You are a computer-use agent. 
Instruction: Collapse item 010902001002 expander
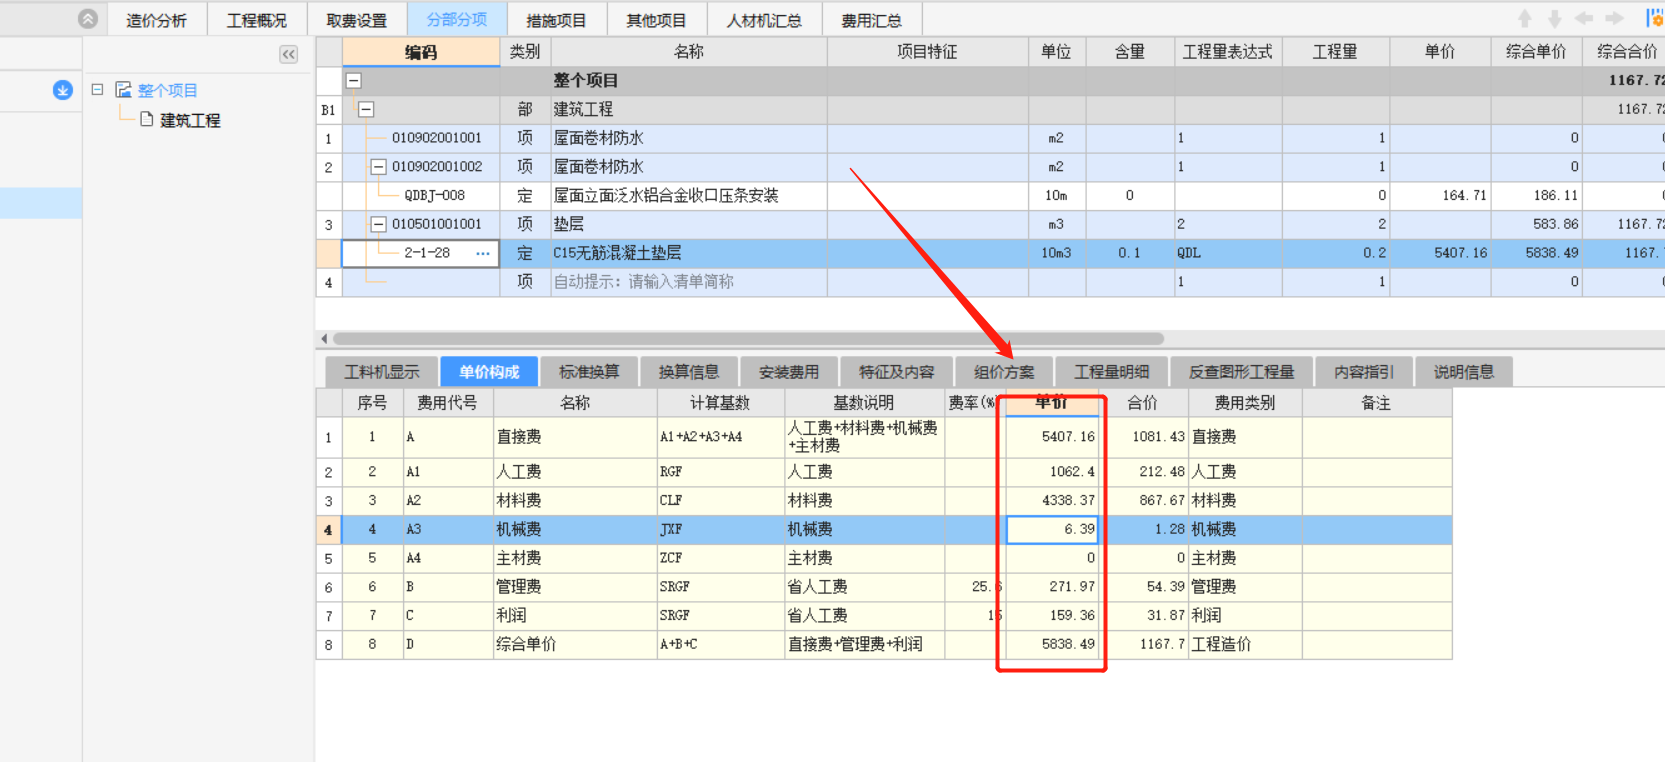click(378, 167)
